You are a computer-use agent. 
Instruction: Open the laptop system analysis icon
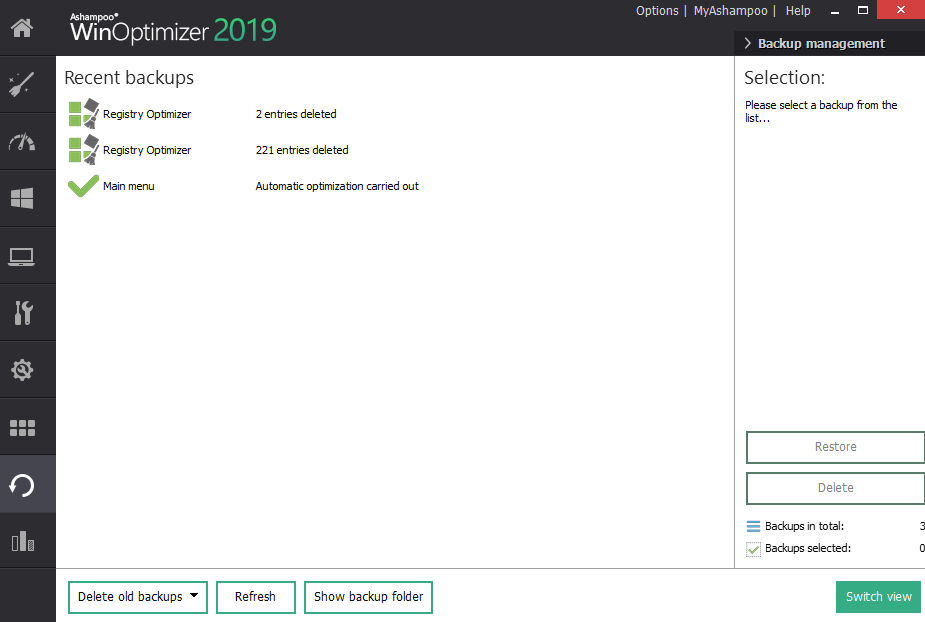click(x=22, y=256)
